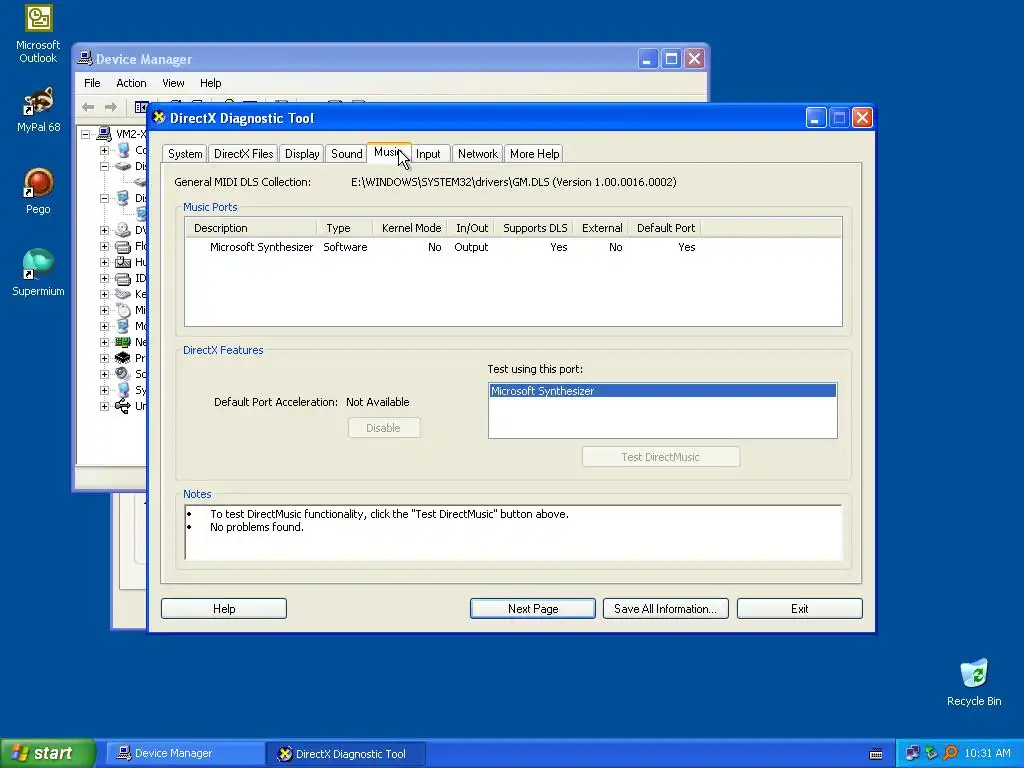Viewport: 1024px width, 768px height.
Task: Open the More Help tab
Action: point(534,154)
